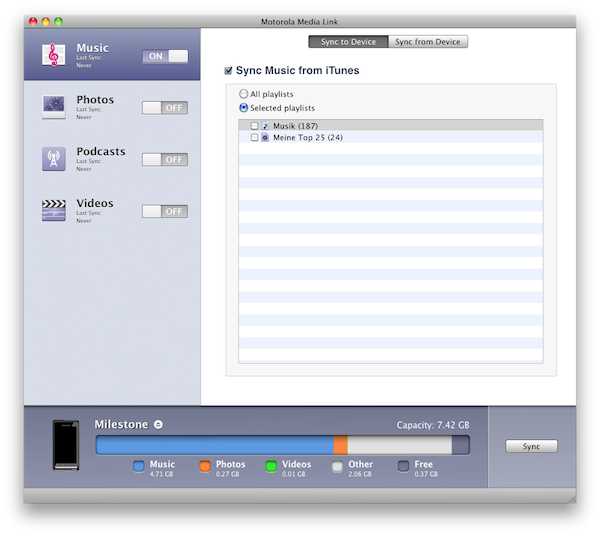This screenshot has height=536, width=600.
Task: Click the grey Other segment of capacity bar
Action: pos(399,445)
